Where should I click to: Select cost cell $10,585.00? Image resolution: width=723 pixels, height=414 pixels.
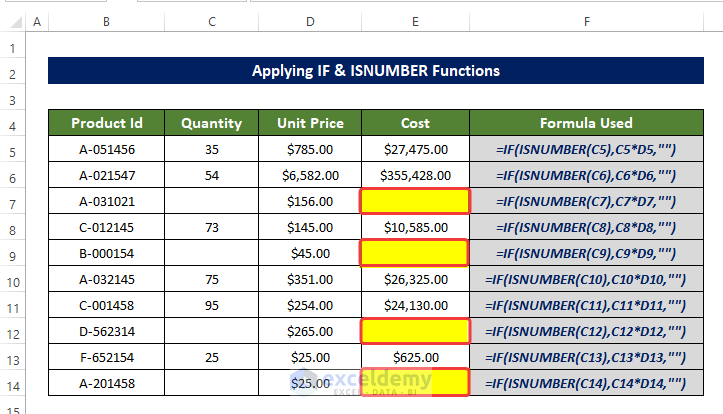[x=415, y=227]
